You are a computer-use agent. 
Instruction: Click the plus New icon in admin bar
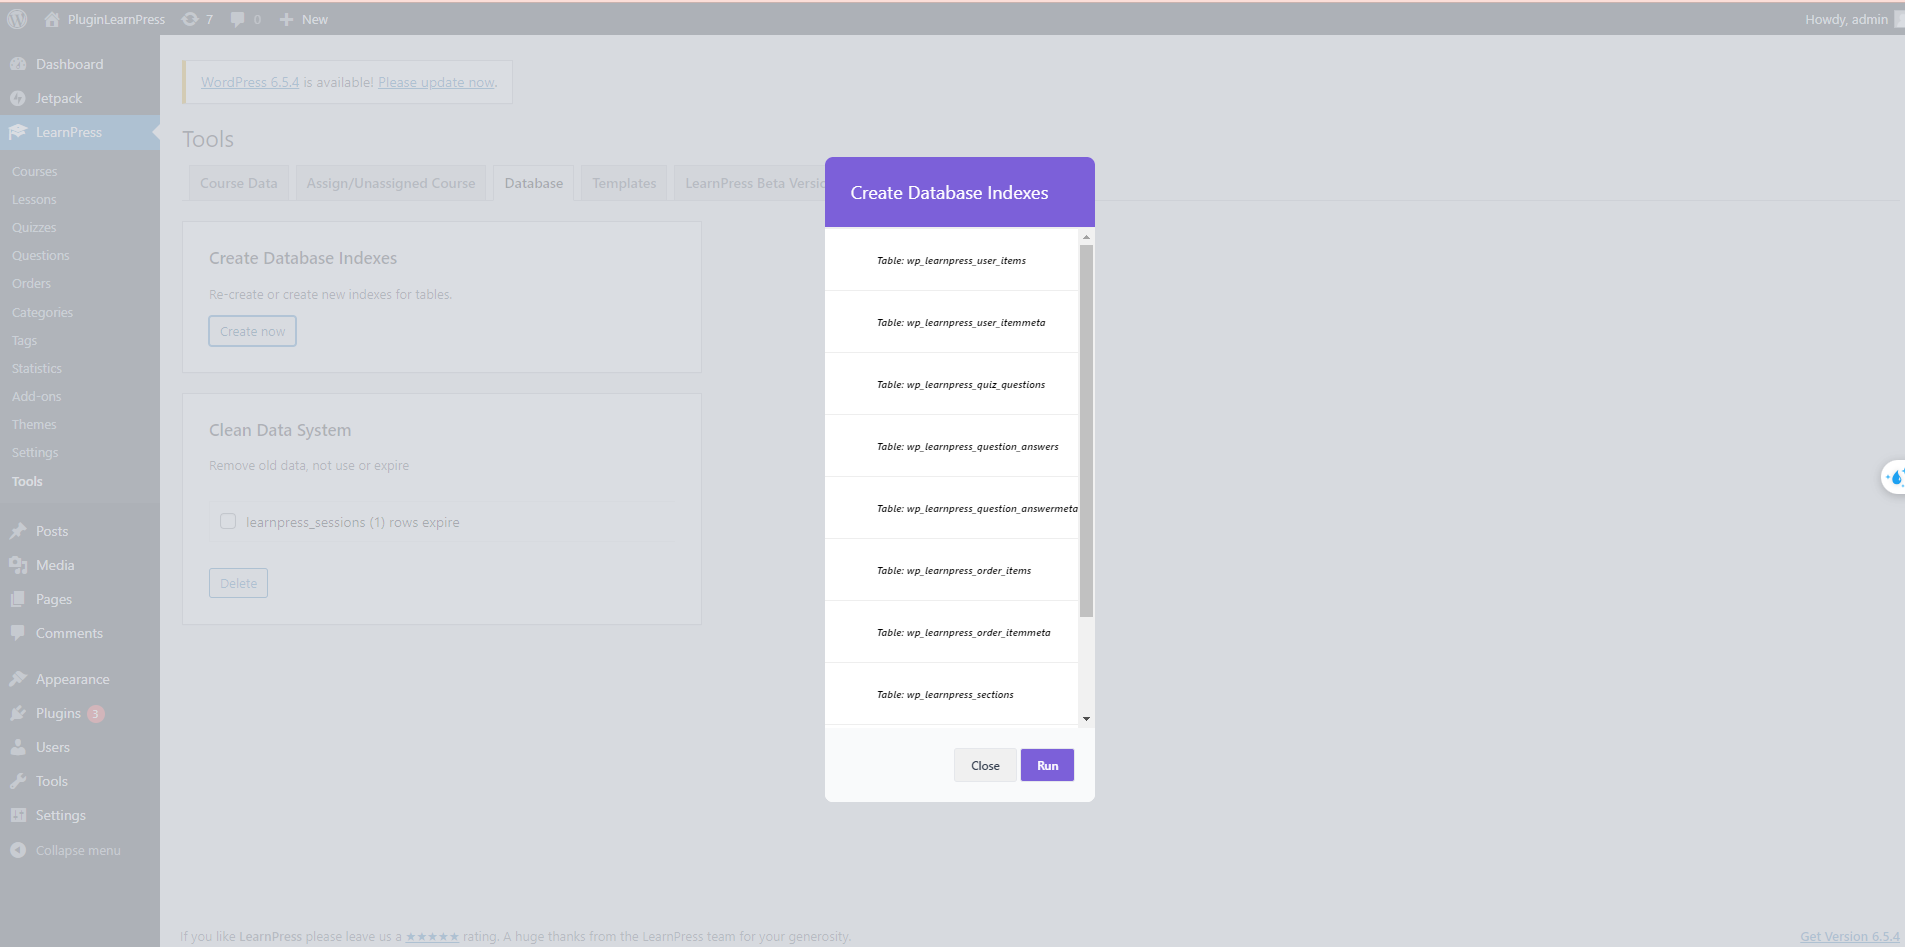[x=286, y=19]
